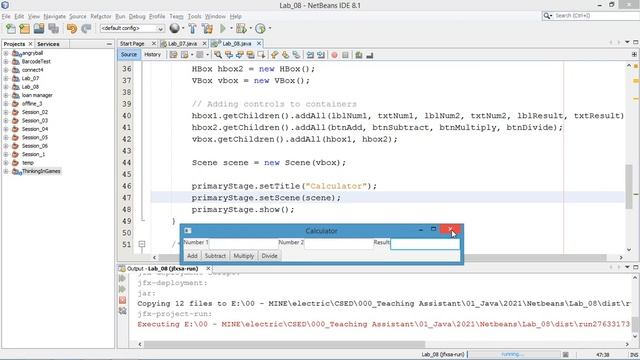Screen dimensions: 640x360
Task: Expand the BarcodeTest project node
Action: point(6,62)
